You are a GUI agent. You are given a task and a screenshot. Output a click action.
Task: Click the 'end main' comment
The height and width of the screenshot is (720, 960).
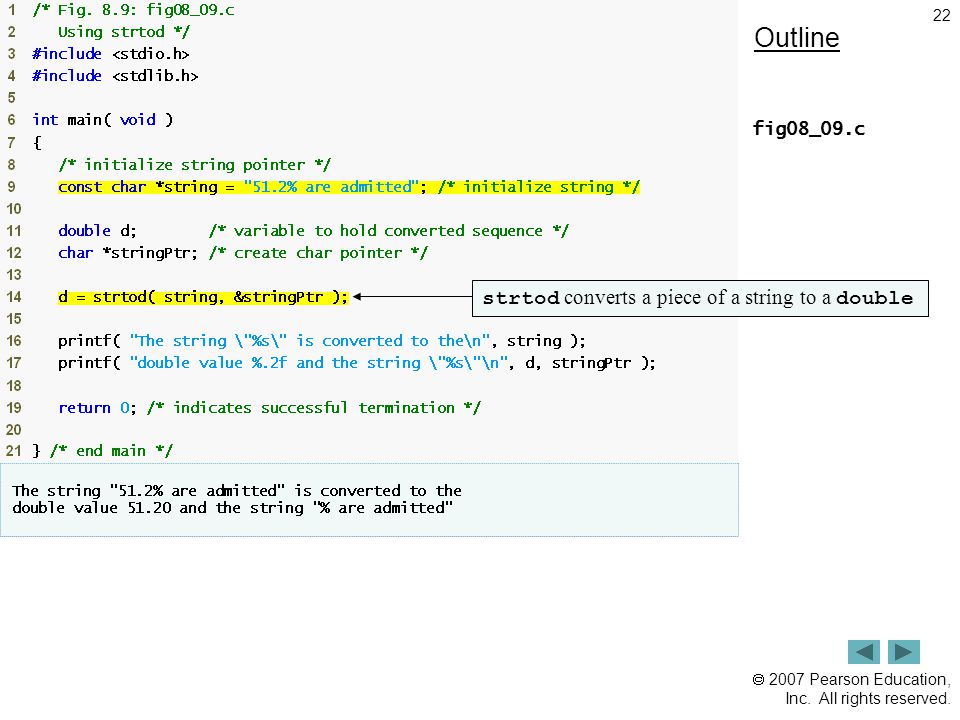(x=111, y=451)
